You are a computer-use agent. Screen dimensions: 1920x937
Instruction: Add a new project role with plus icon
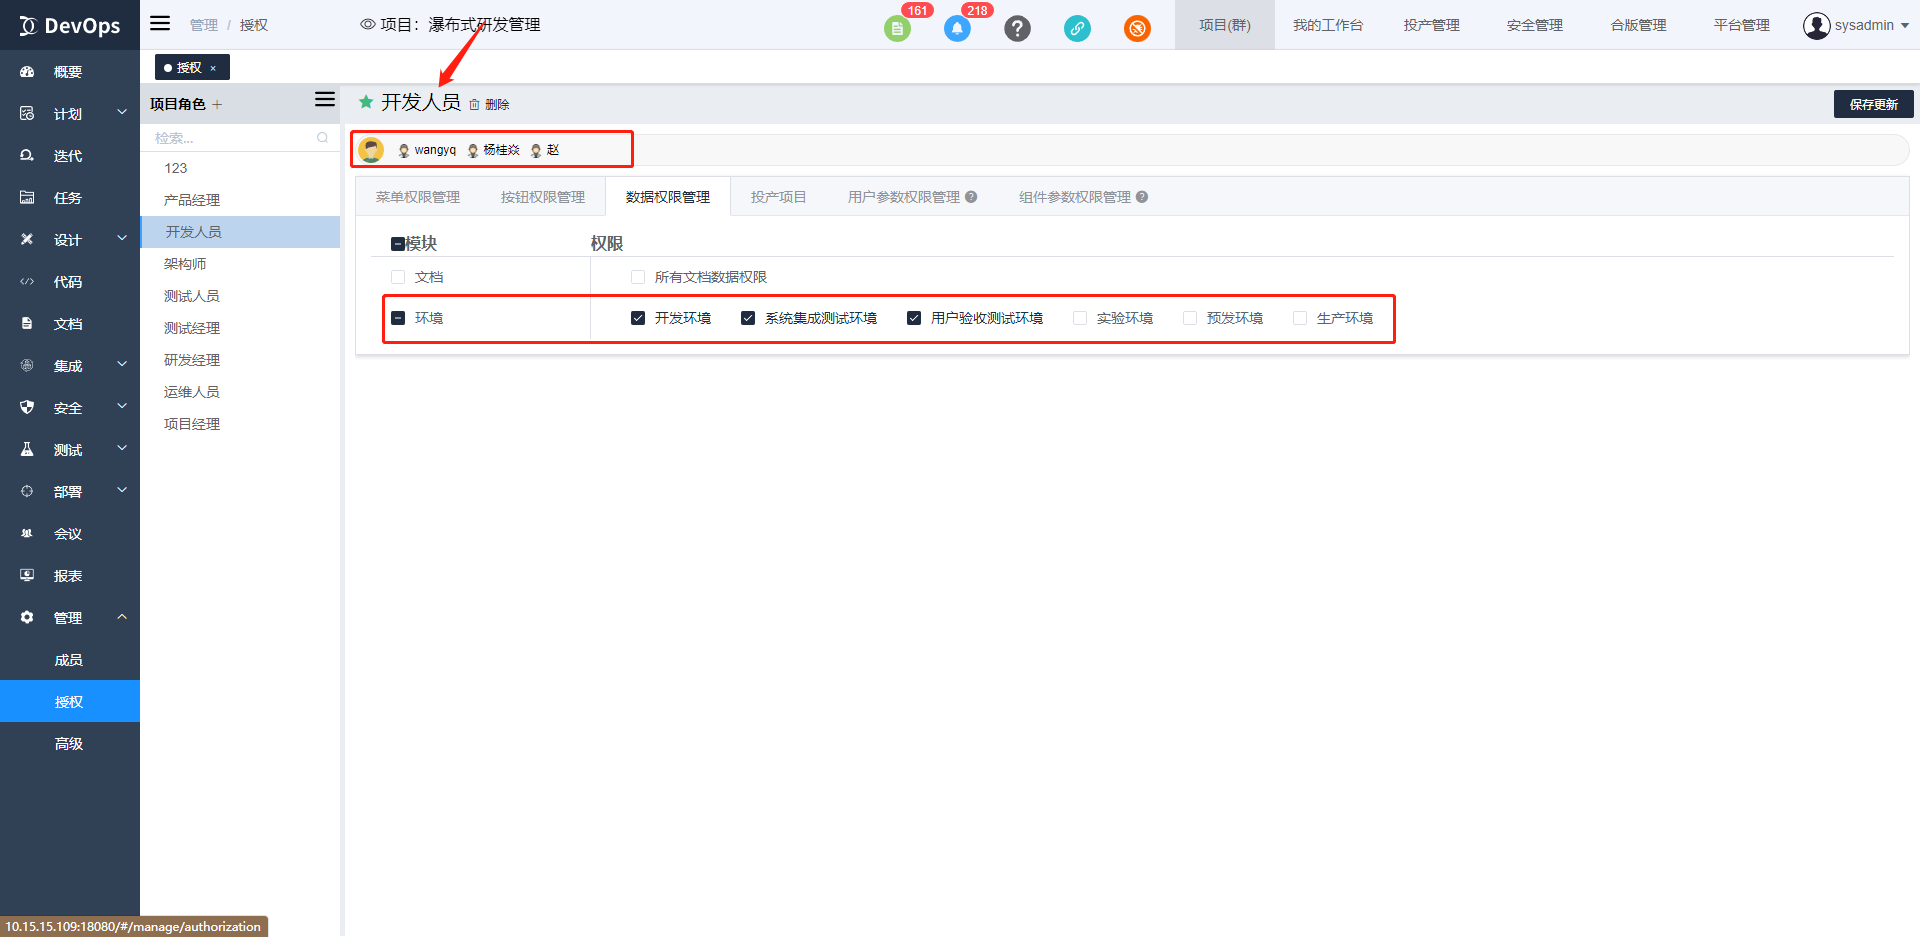tap(217, 105)
